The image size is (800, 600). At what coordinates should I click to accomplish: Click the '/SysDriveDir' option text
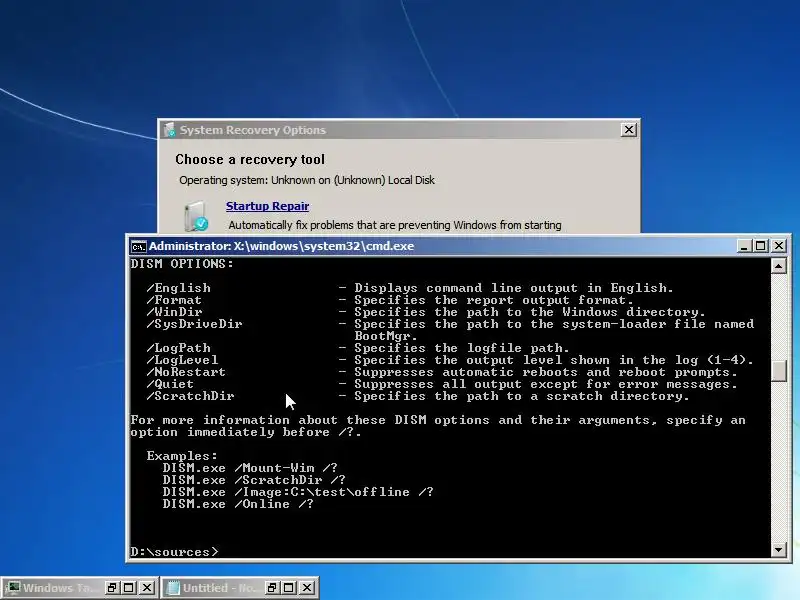194,324
